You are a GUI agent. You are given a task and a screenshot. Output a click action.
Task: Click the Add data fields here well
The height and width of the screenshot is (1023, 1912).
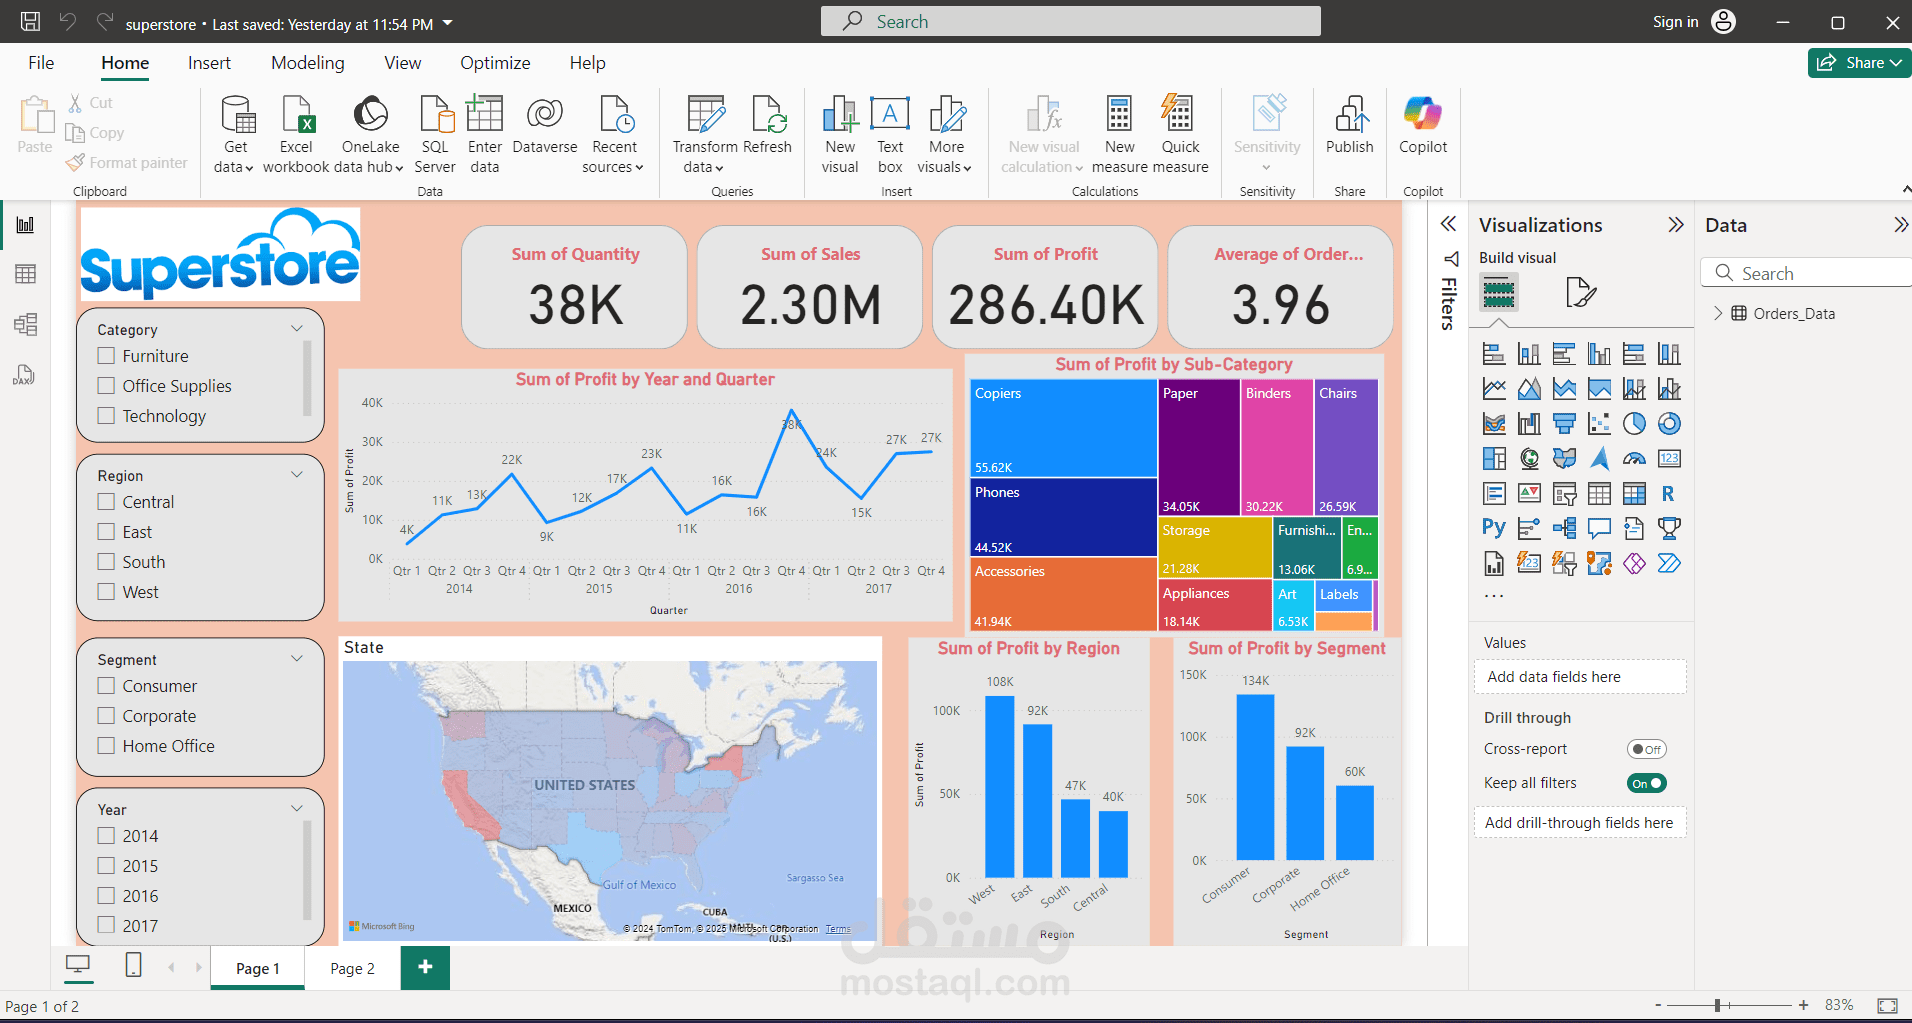tap(1580, 677)
